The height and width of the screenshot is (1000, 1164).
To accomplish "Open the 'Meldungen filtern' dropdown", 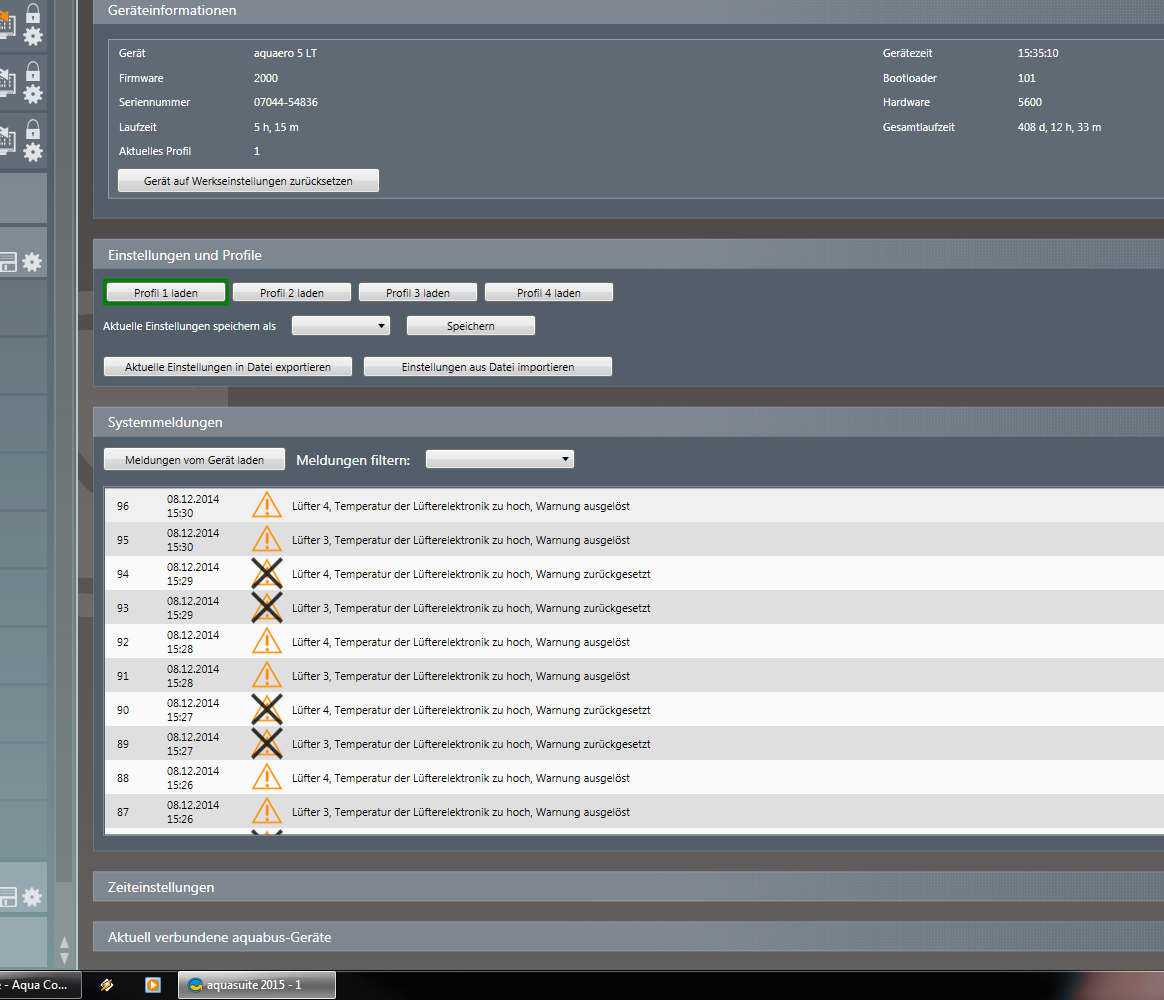I will click(x=500, y=460).
